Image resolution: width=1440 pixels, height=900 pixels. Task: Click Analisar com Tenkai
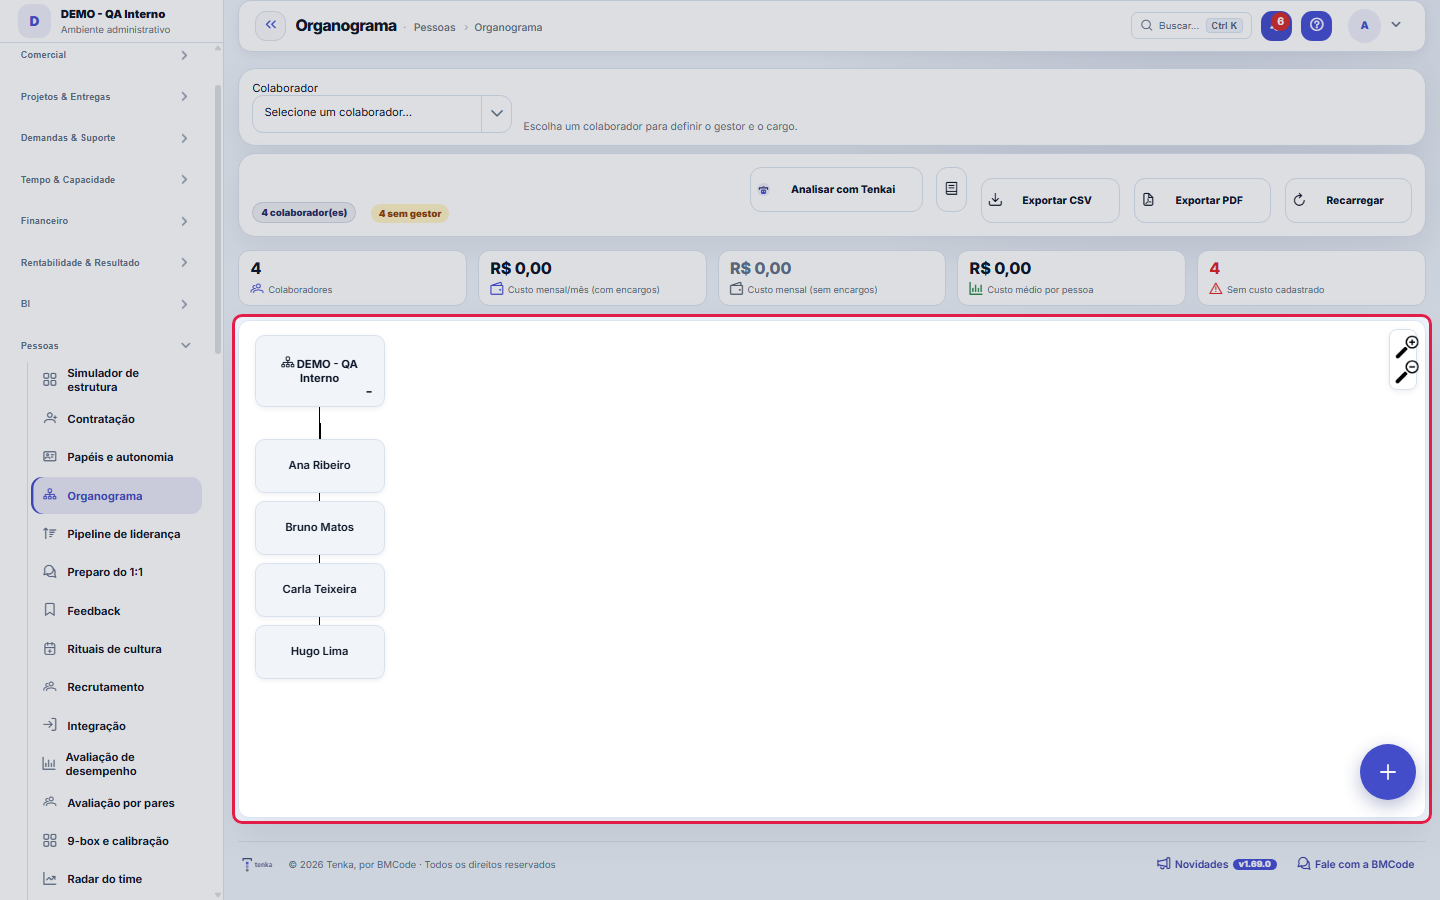(836, 189)
